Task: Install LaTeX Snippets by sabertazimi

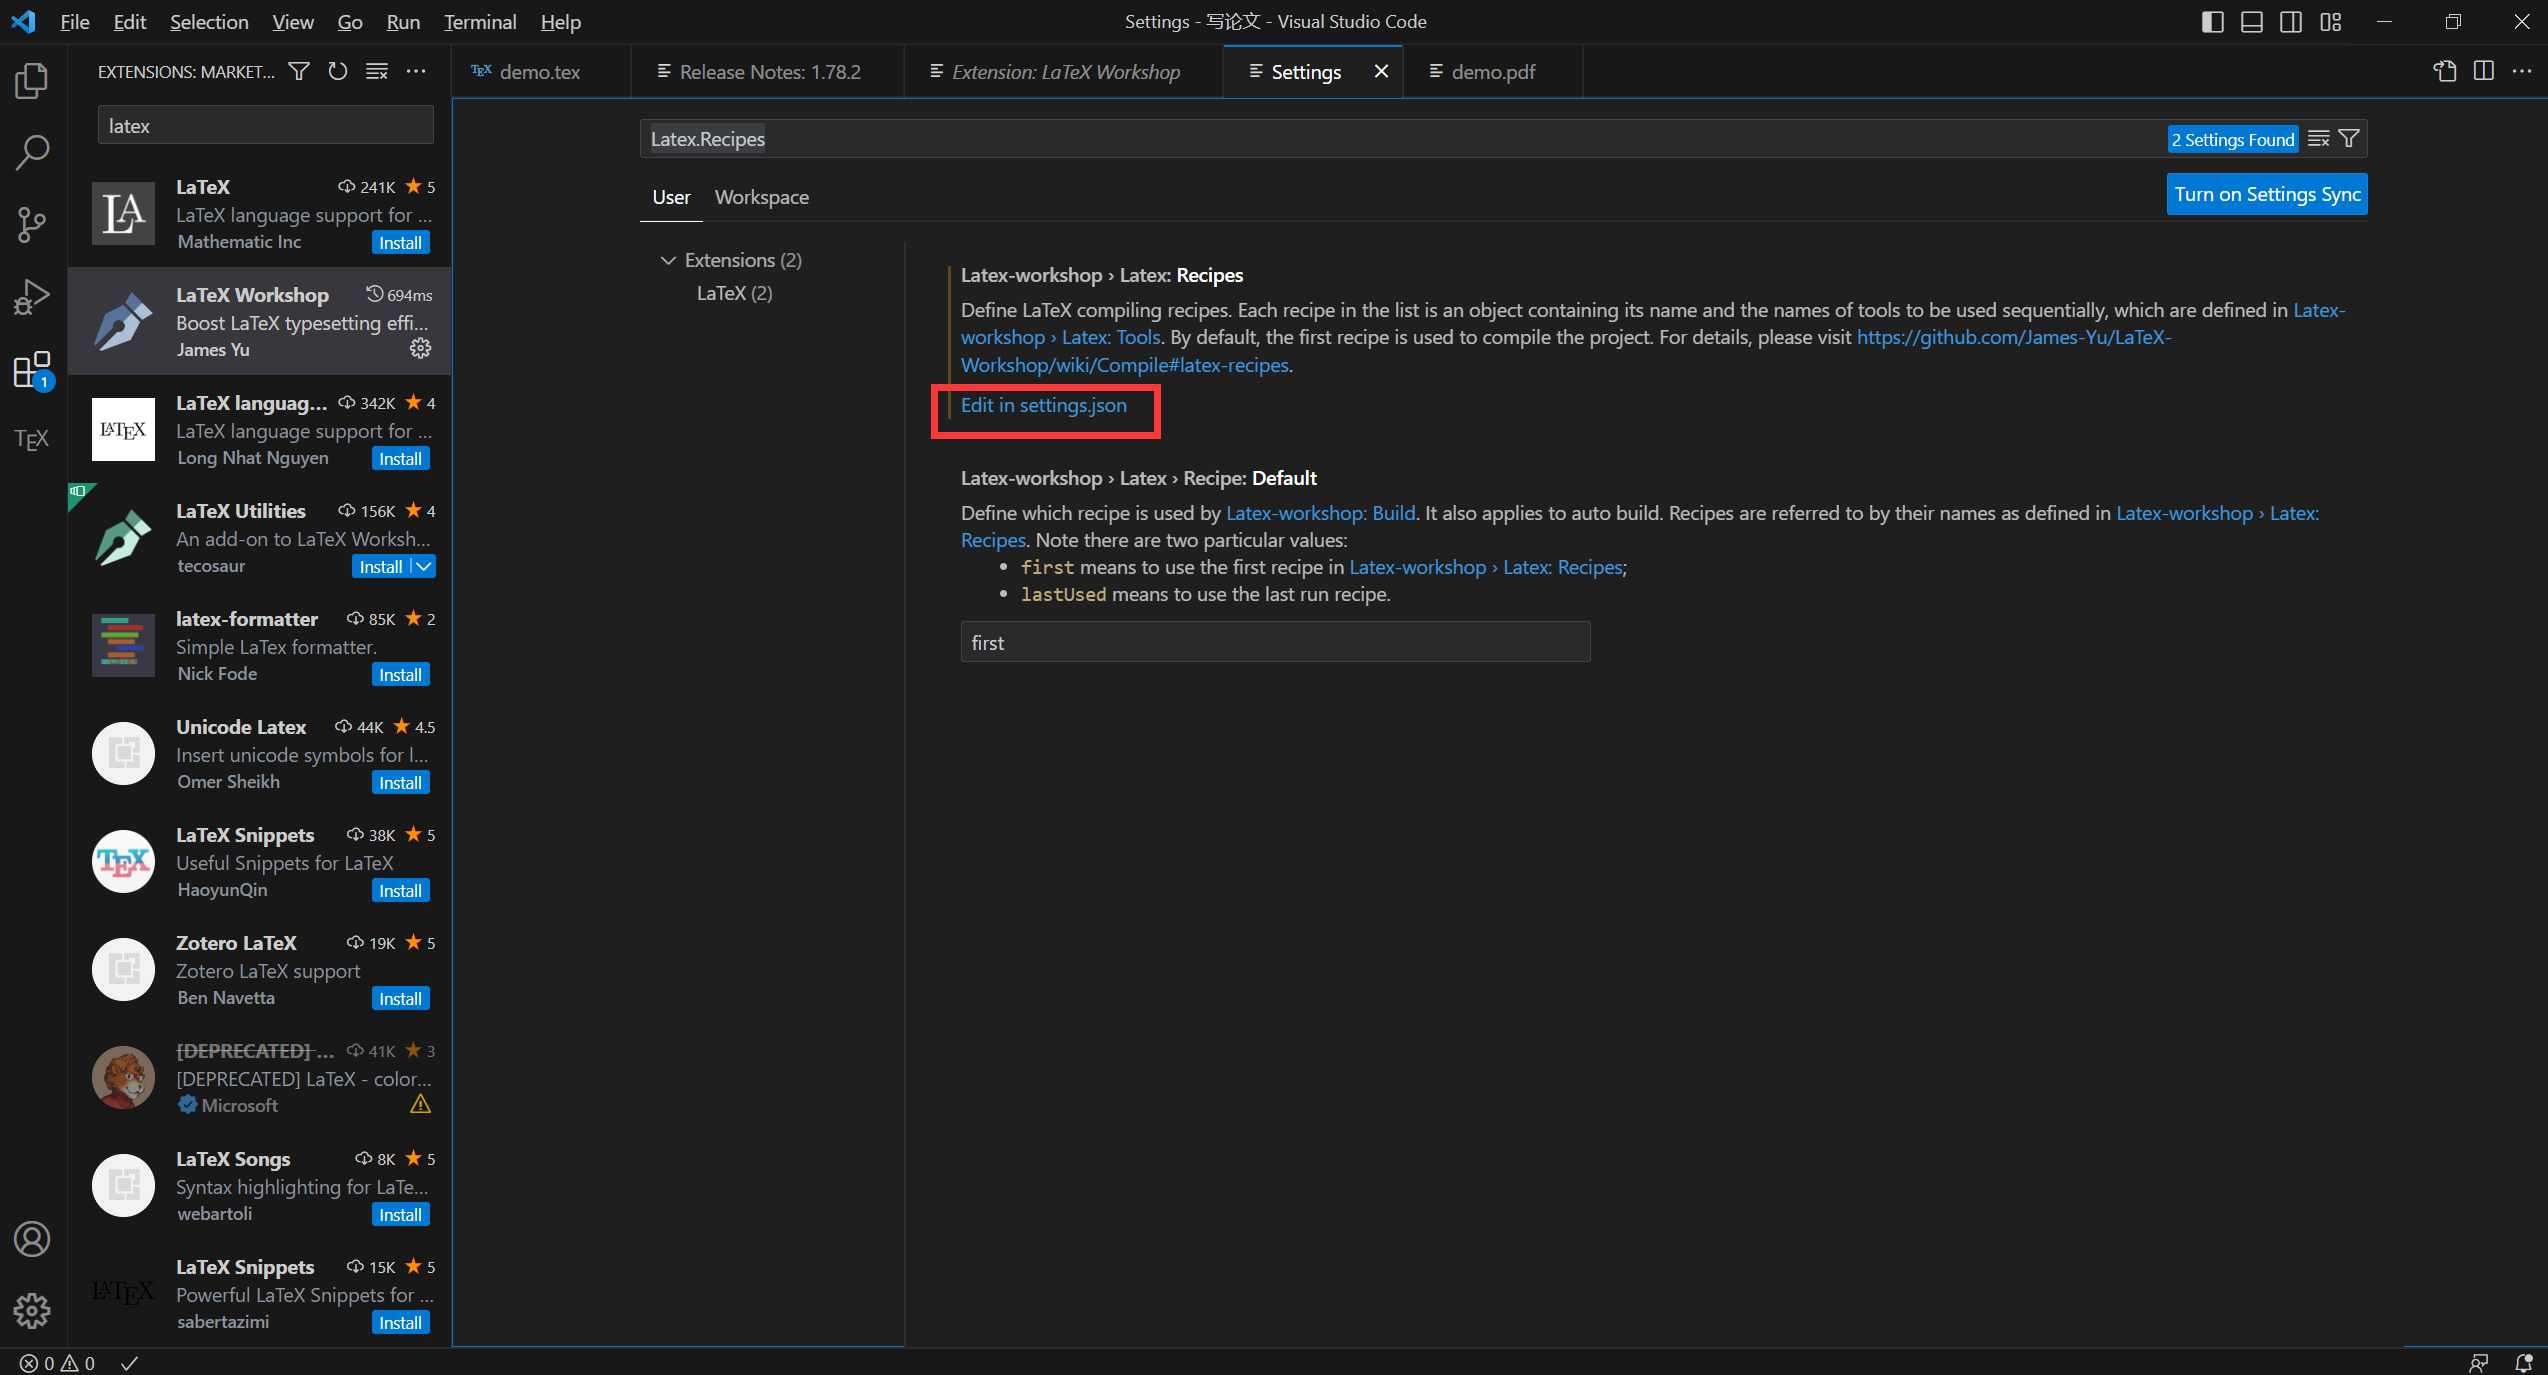Action: [400, 1322]
